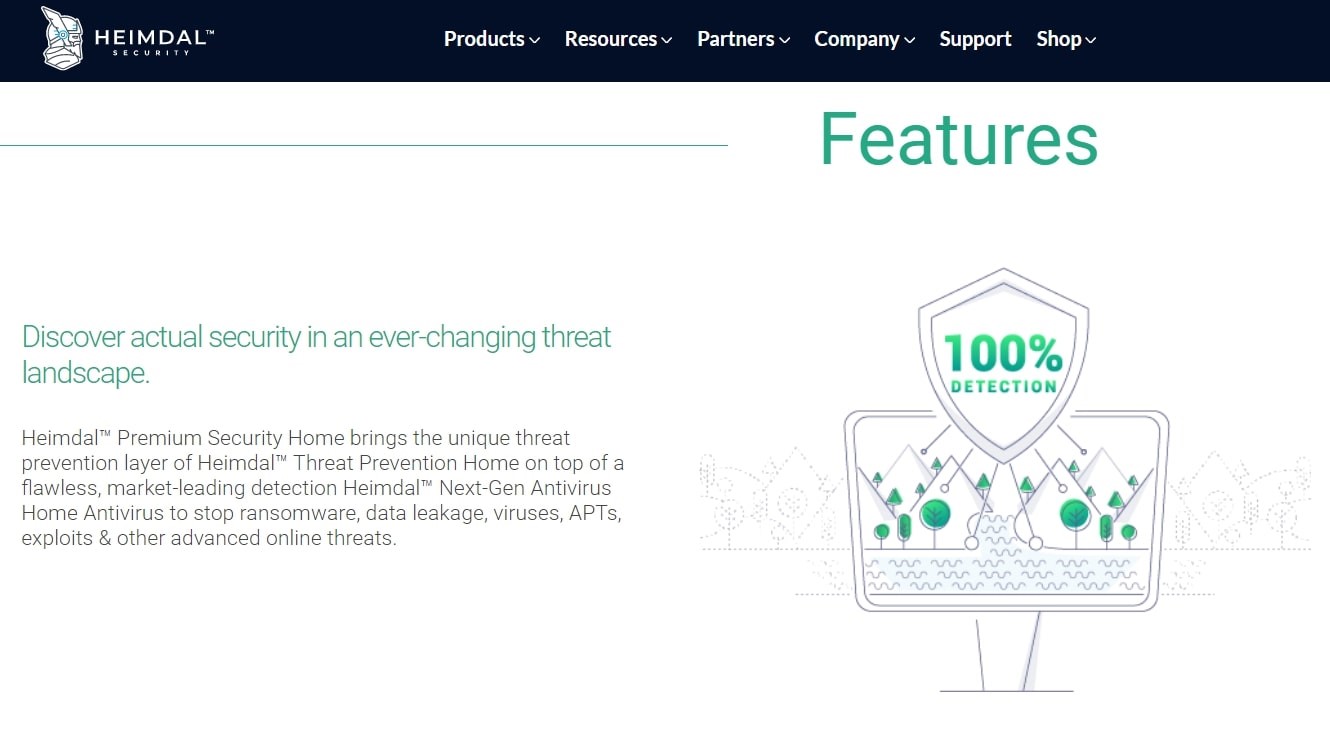1330x748 pixels.
Task: Click the Heimdal Premium Security Home paragraph
Action: (x=323, y=488)
